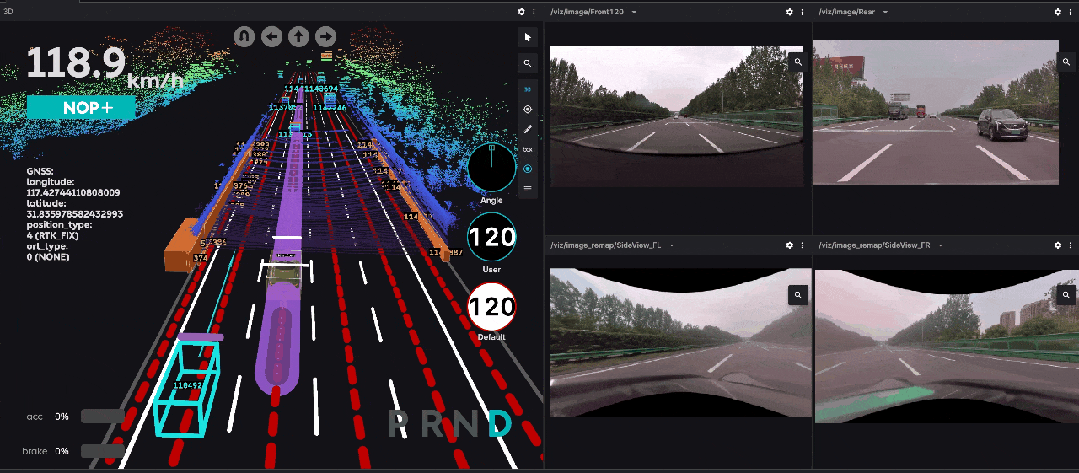Open more options dots of SideView_FL panel
Screen dimensions: 1079x473
coord(802,245)
